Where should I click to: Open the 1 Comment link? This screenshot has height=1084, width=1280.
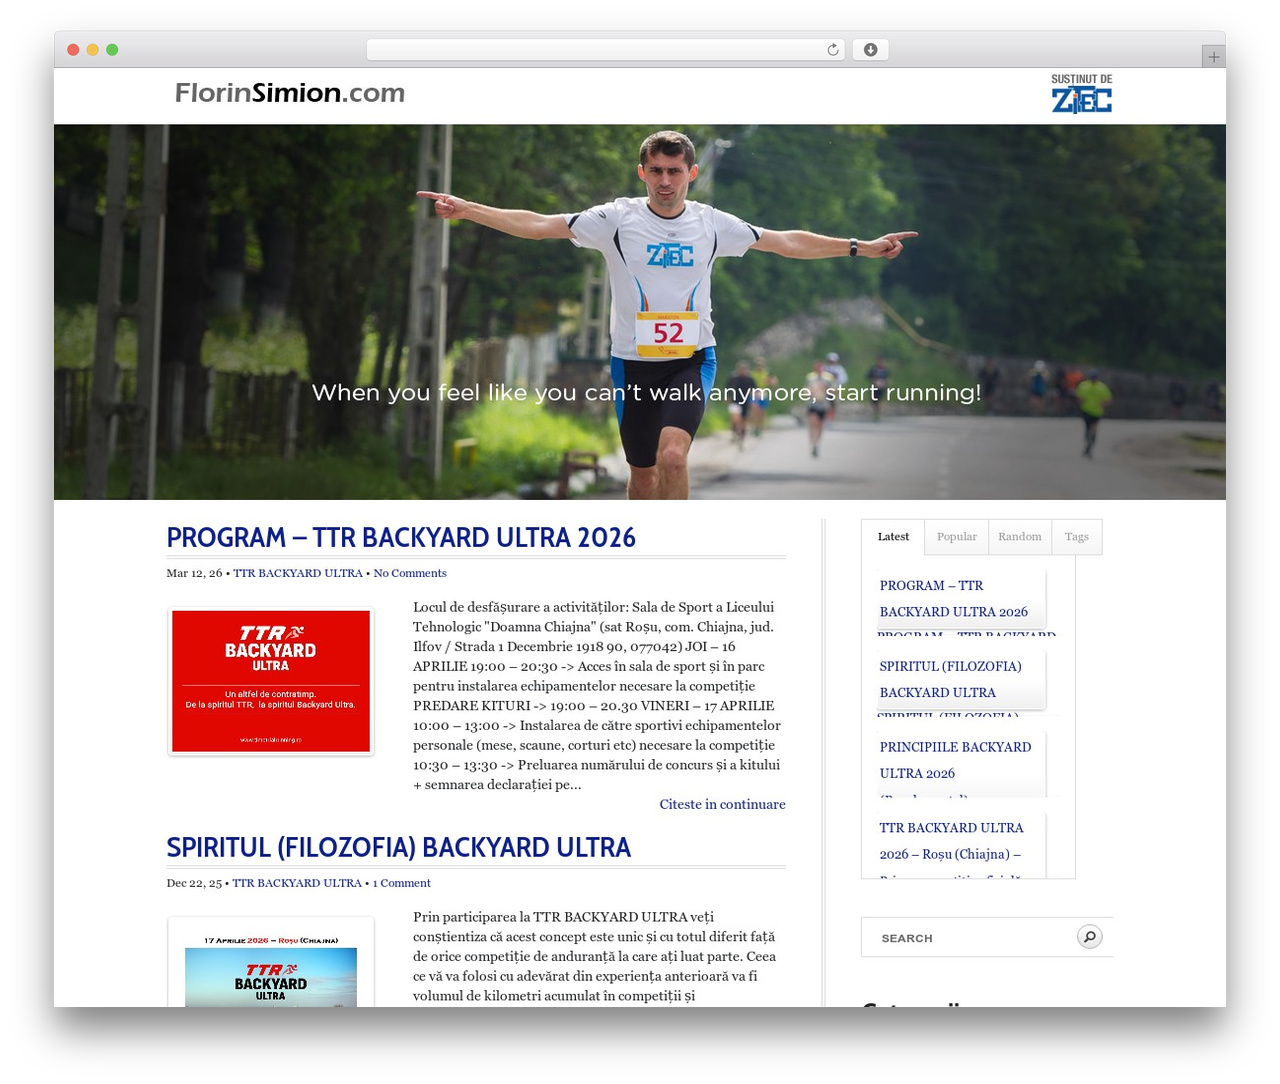pos(402,883)
